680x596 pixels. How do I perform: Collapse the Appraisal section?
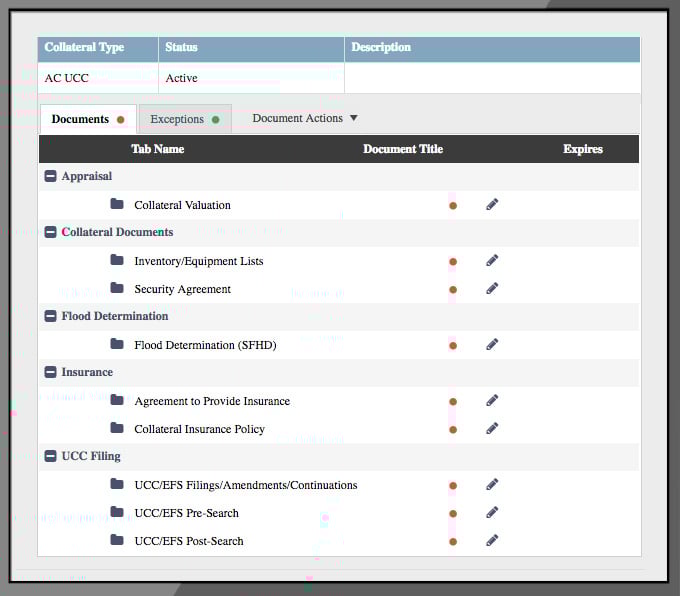(x=51, y=176)
